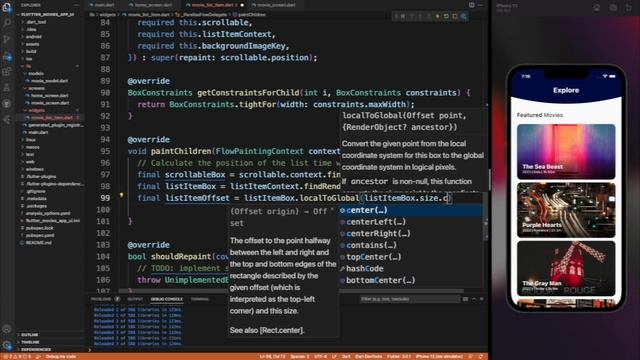Select the DEBUG CONSOLE panel tab
This screenshot has width=640, height=360.
tap(167, 299)
